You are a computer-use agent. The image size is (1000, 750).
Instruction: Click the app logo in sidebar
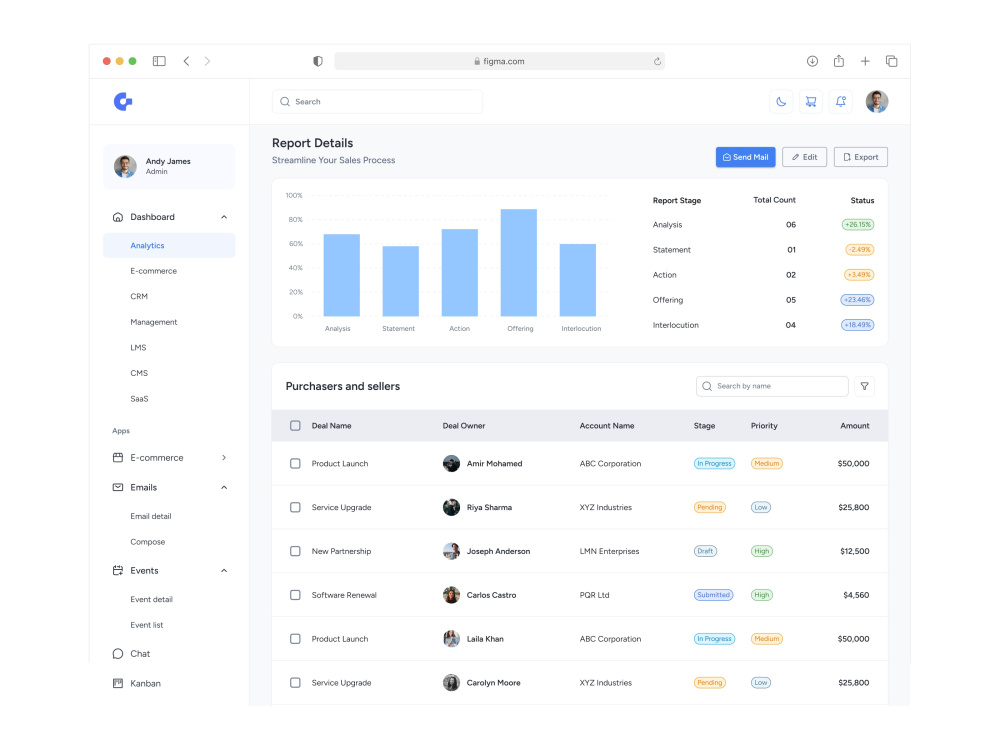pyautogui.click(x=122, y=101)
